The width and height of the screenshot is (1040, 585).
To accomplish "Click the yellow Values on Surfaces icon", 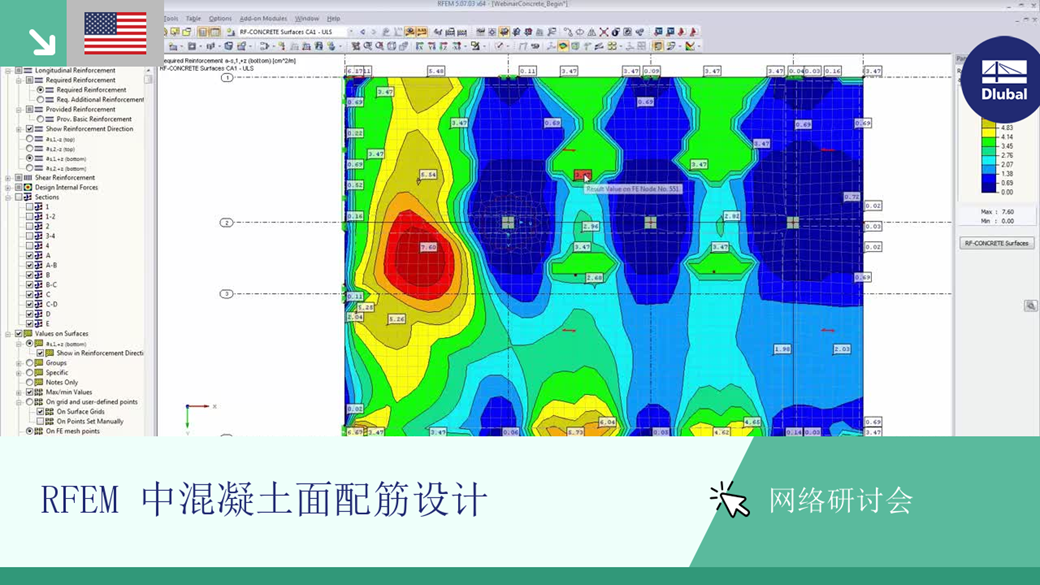I will tap(28, 334).
